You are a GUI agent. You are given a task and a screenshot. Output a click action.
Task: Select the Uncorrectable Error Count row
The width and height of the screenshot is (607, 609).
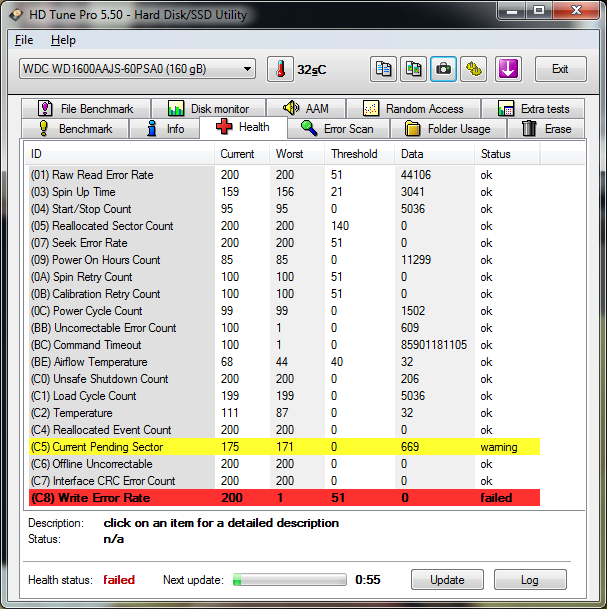pos(284,328)
